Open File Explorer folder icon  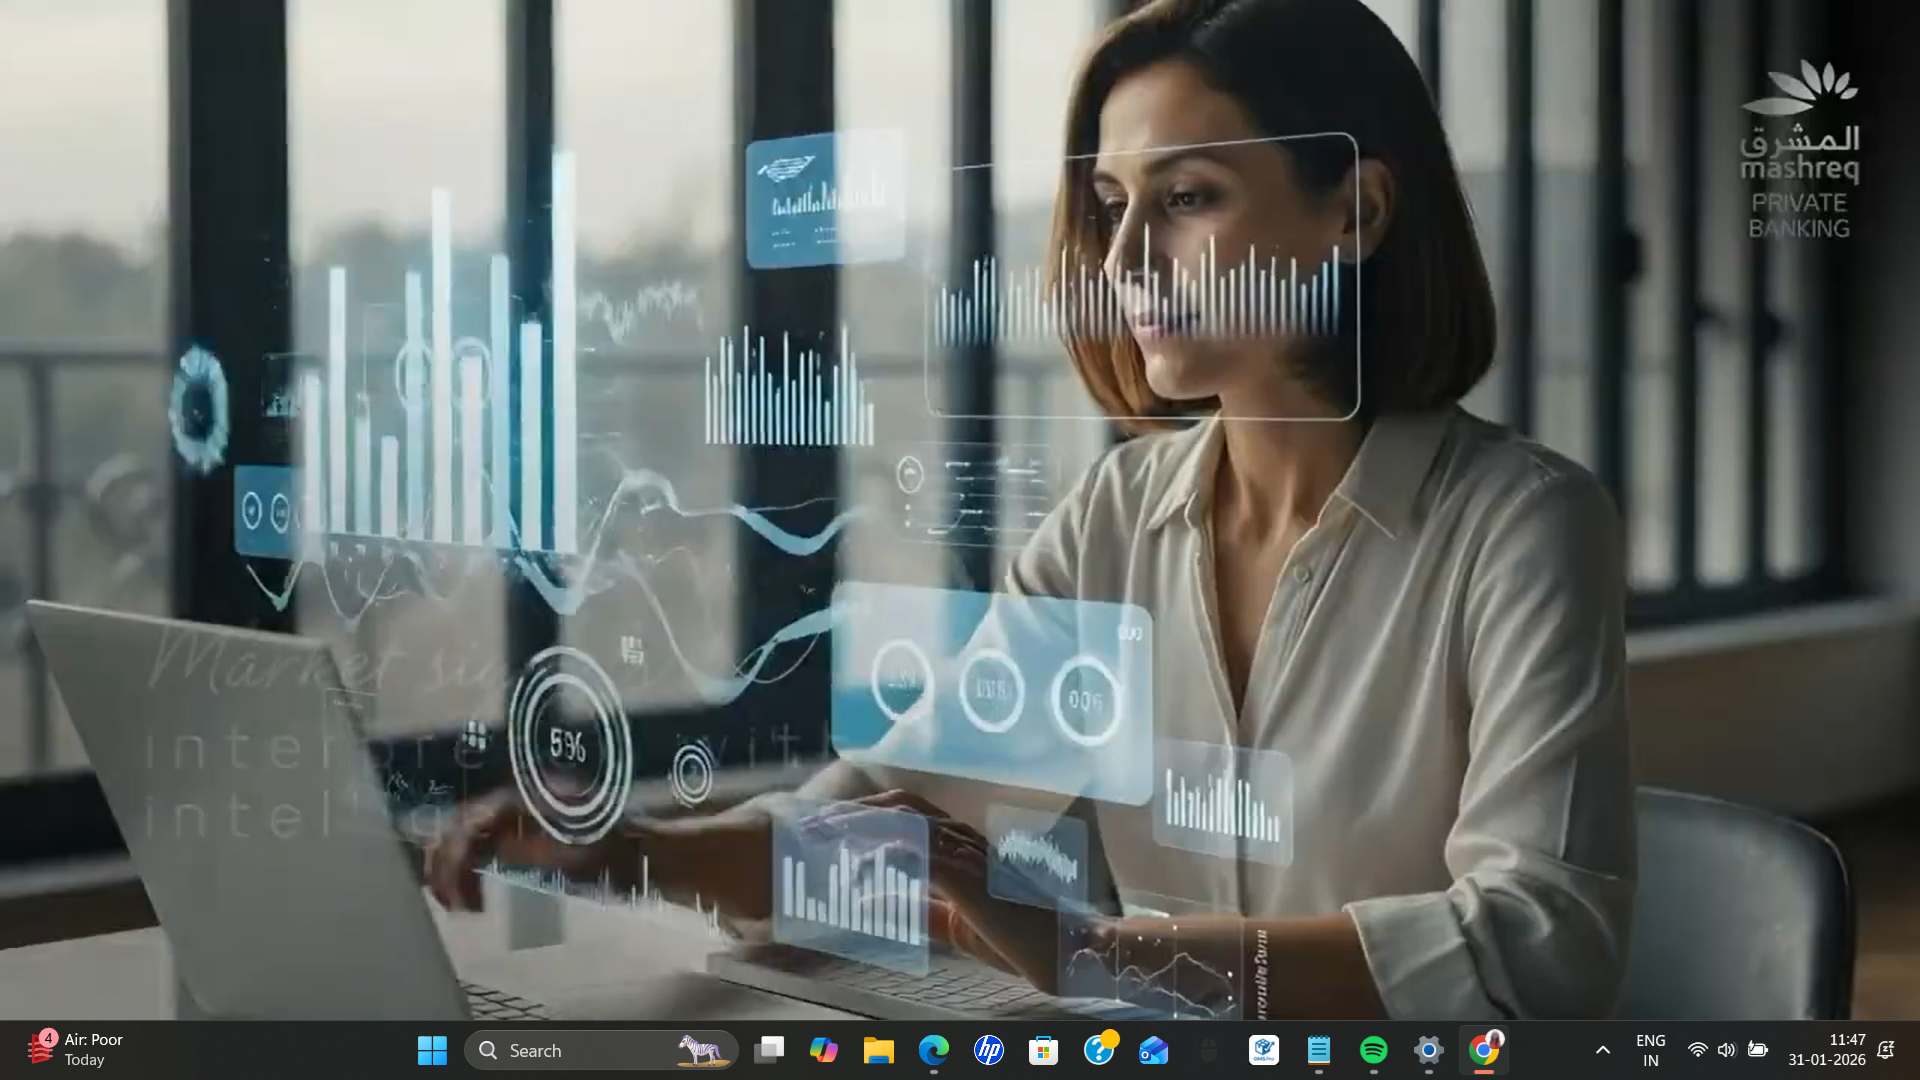(879, 1050)
